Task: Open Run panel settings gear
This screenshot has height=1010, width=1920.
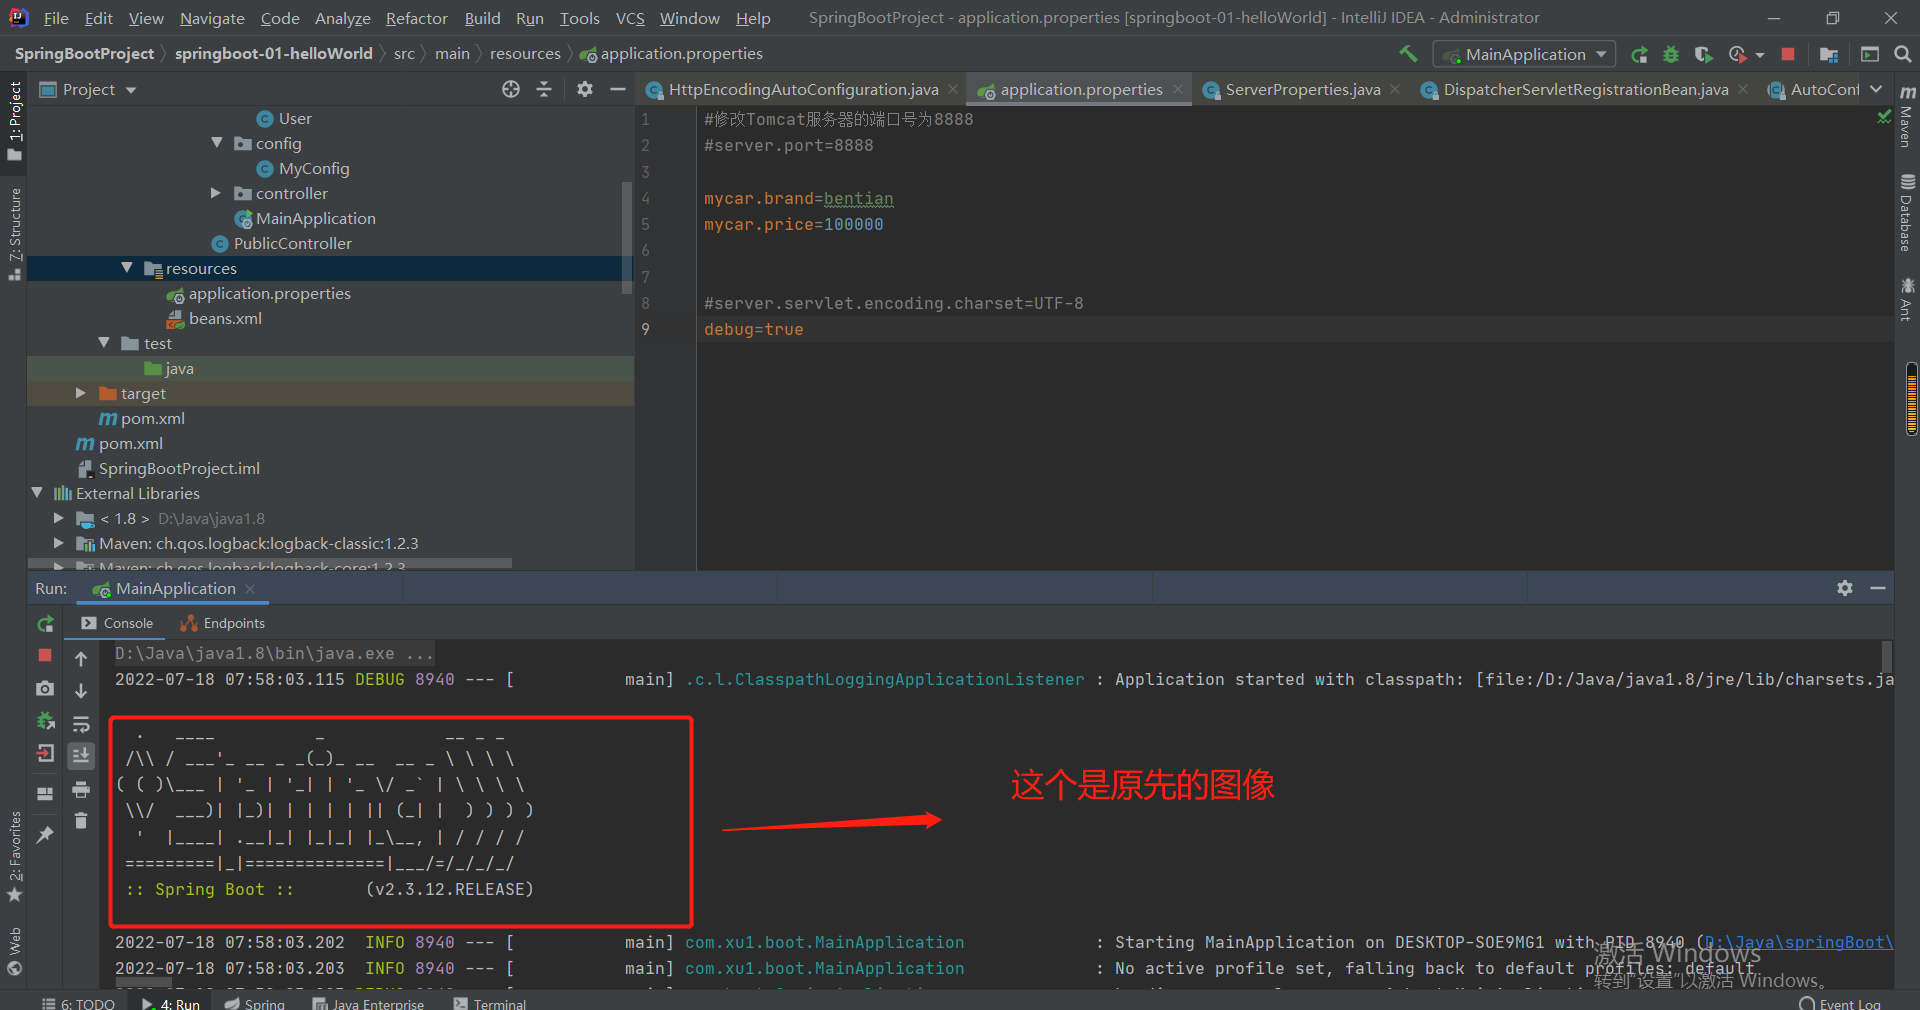Action: pyautogui.click(x=1845, y=588)
